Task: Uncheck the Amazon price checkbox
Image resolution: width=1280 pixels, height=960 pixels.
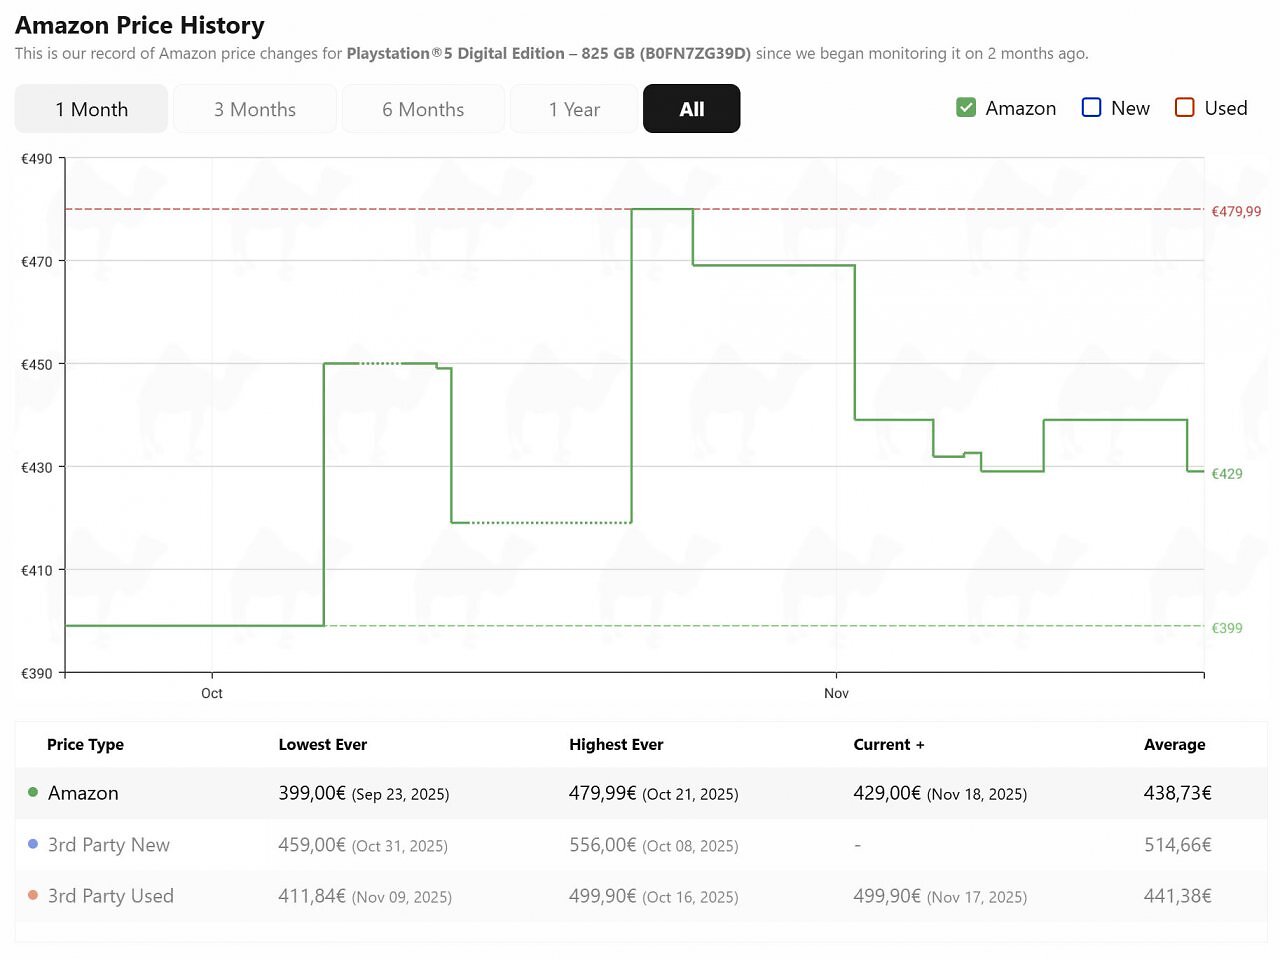Action: point(966,107)
